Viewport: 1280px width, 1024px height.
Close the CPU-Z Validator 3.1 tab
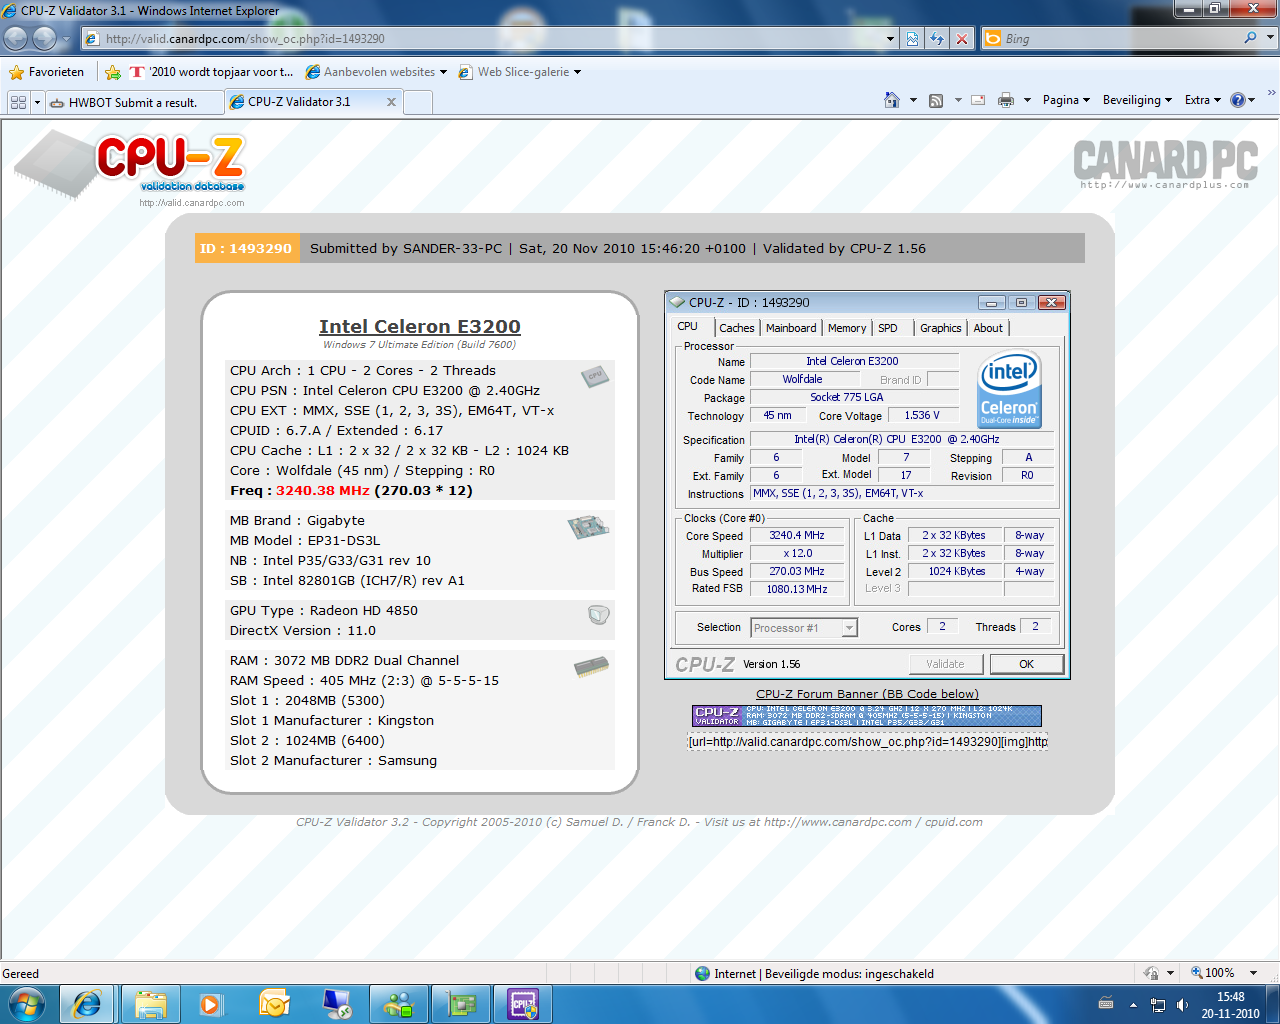point(391,102)
